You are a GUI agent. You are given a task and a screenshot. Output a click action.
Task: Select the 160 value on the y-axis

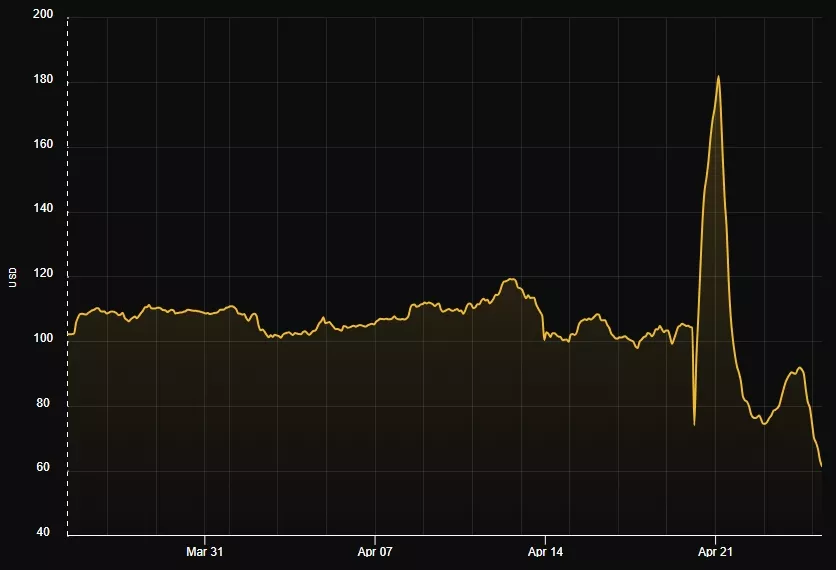coord(43,144)
